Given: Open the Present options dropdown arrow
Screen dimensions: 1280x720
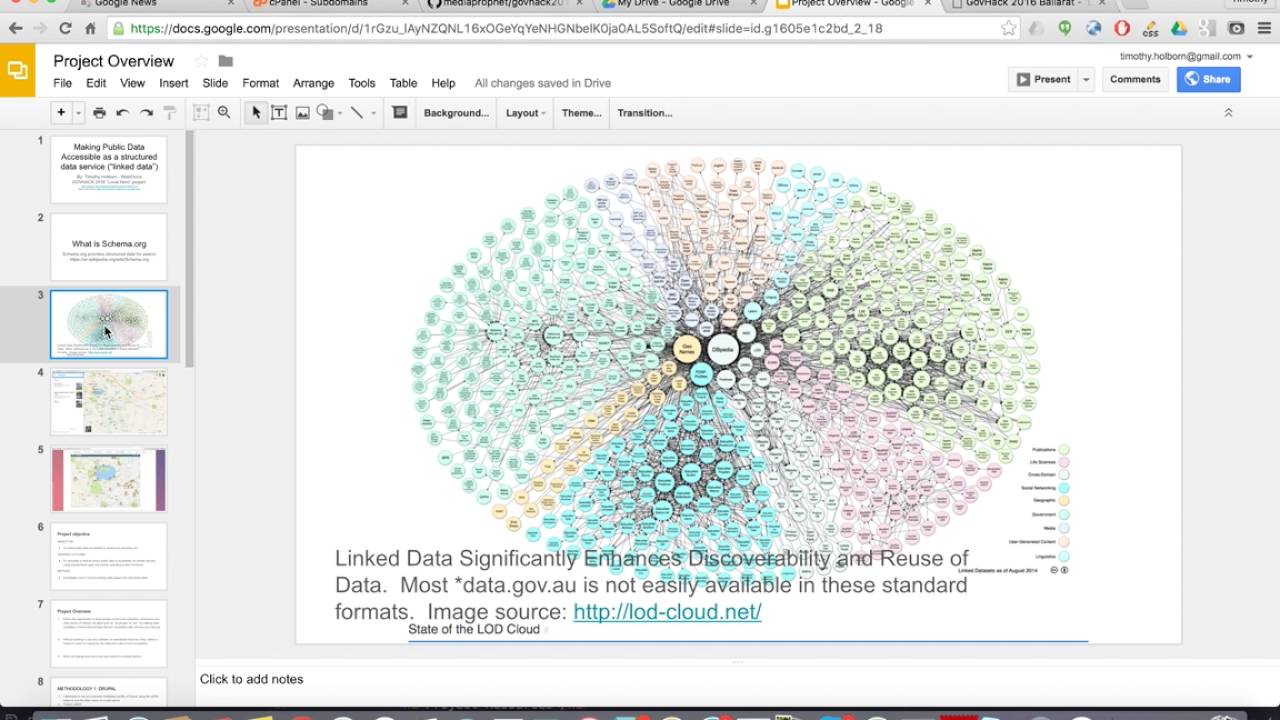Looking at the screenshot, I should [x=1086, y=79].
